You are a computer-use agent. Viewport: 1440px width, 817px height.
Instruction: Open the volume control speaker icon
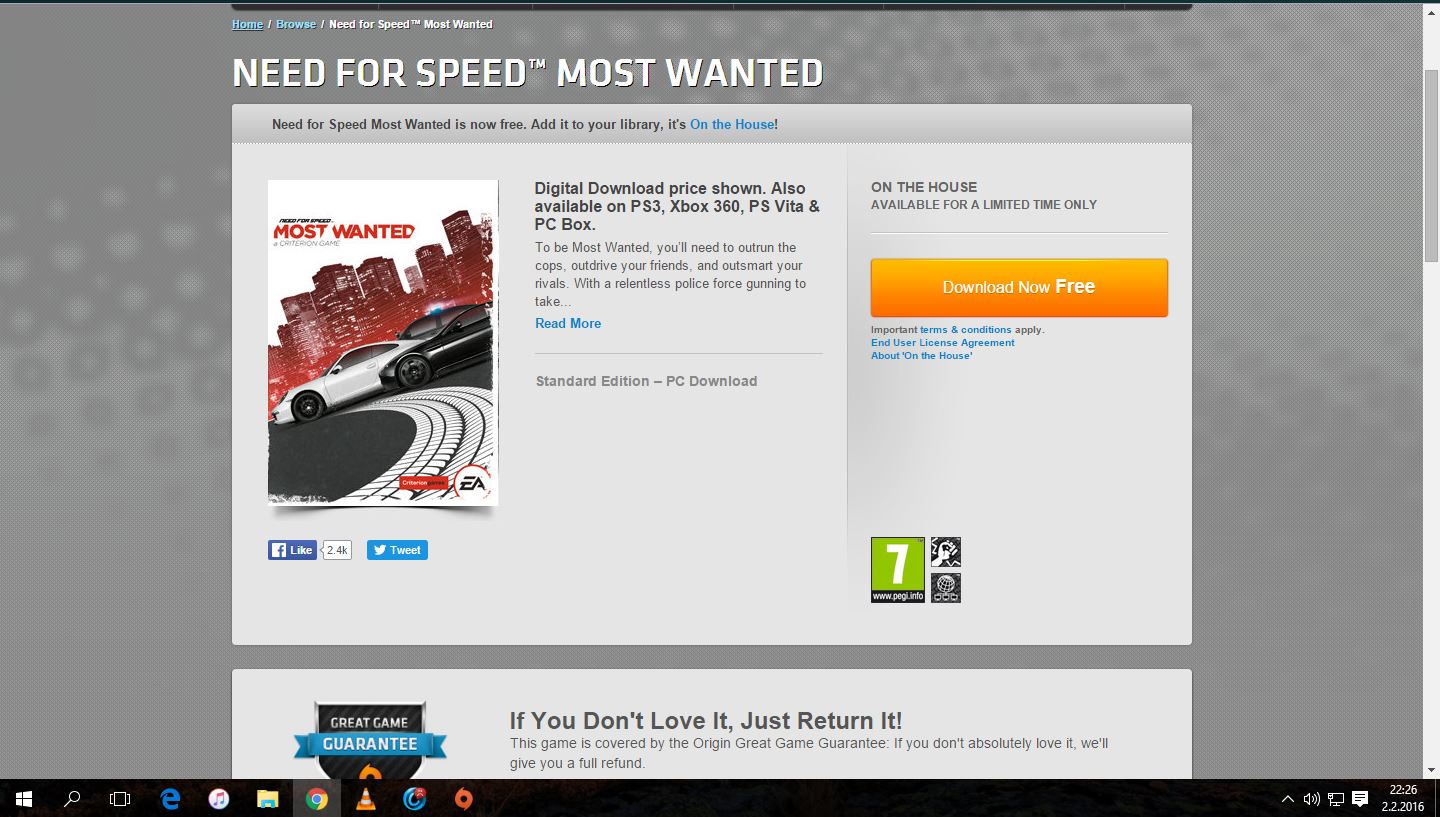point(1312,799)
